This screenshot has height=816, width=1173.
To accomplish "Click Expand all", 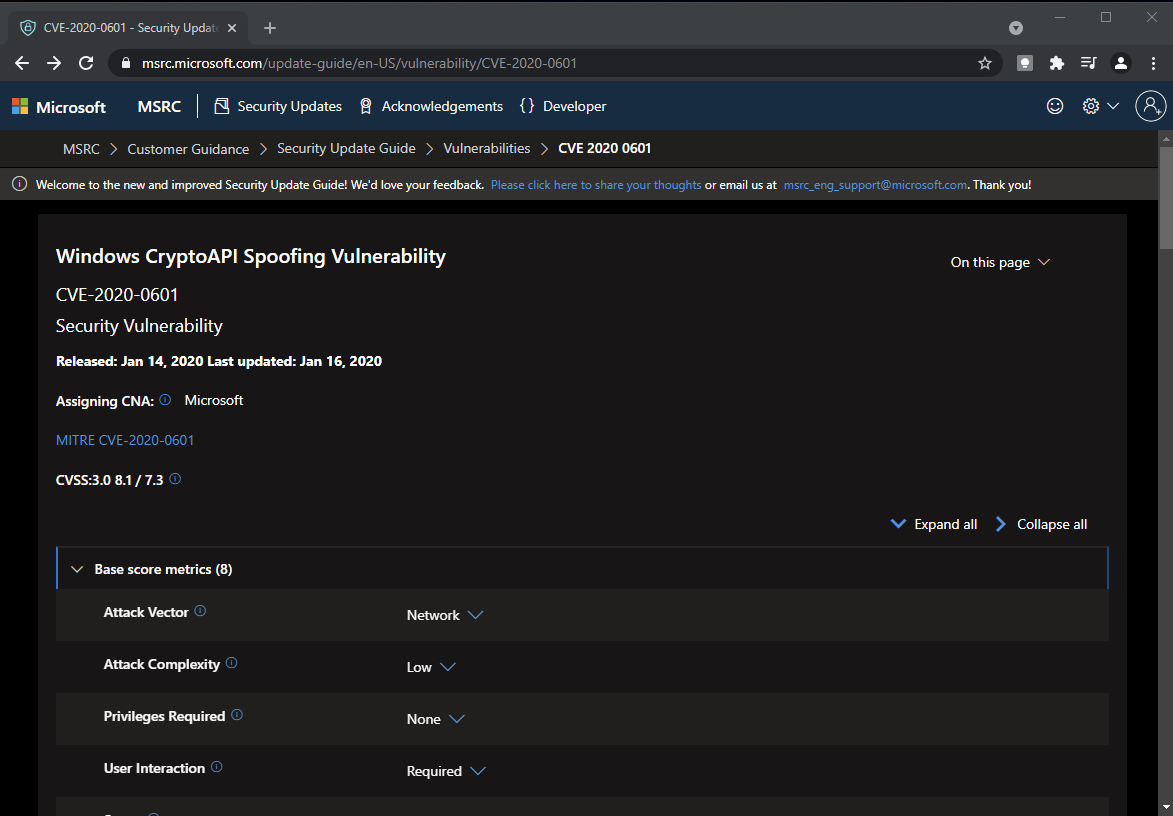I will tap(934, 524).
